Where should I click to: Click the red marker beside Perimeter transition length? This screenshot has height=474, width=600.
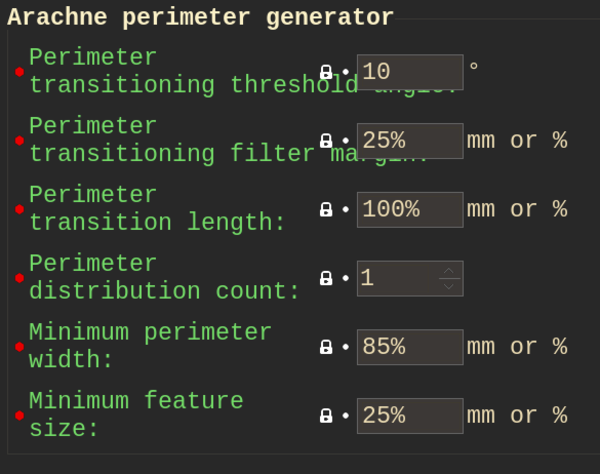pos(20,210)
